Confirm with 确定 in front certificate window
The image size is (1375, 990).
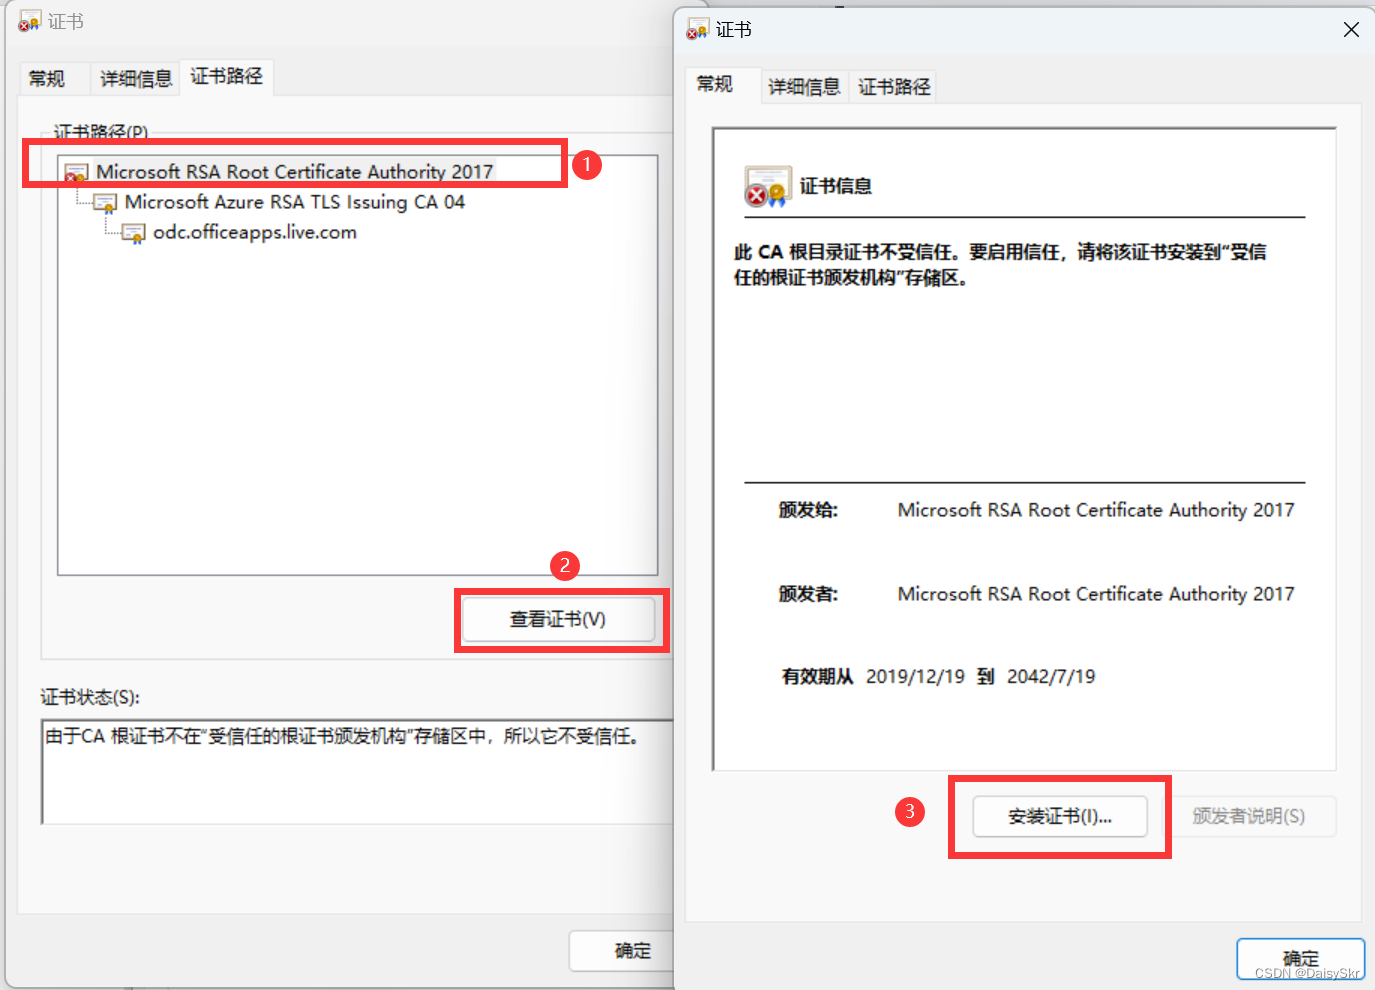pos(1301,959)
